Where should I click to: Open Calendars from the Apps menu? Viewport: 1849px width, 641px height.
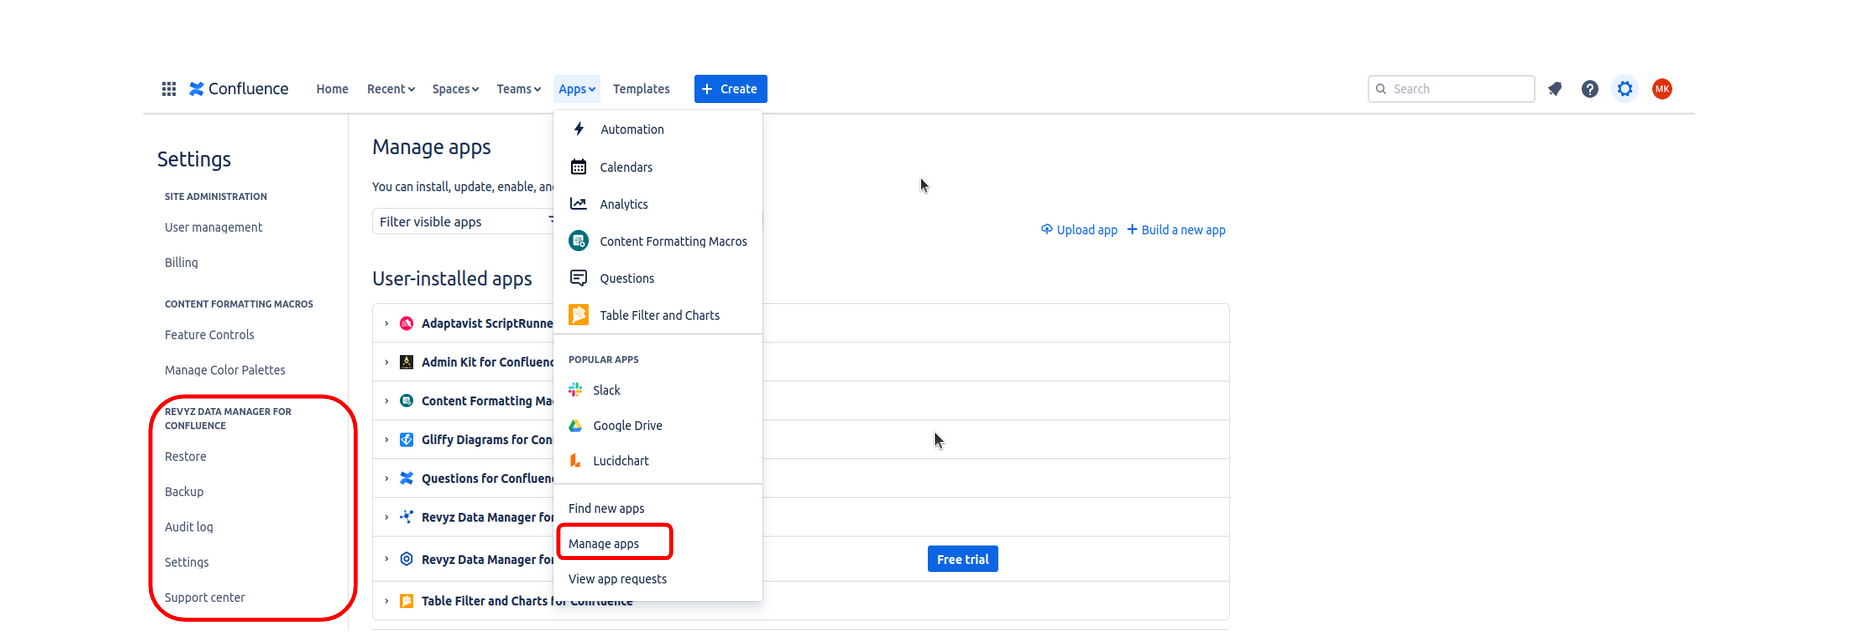pos(626,167)
